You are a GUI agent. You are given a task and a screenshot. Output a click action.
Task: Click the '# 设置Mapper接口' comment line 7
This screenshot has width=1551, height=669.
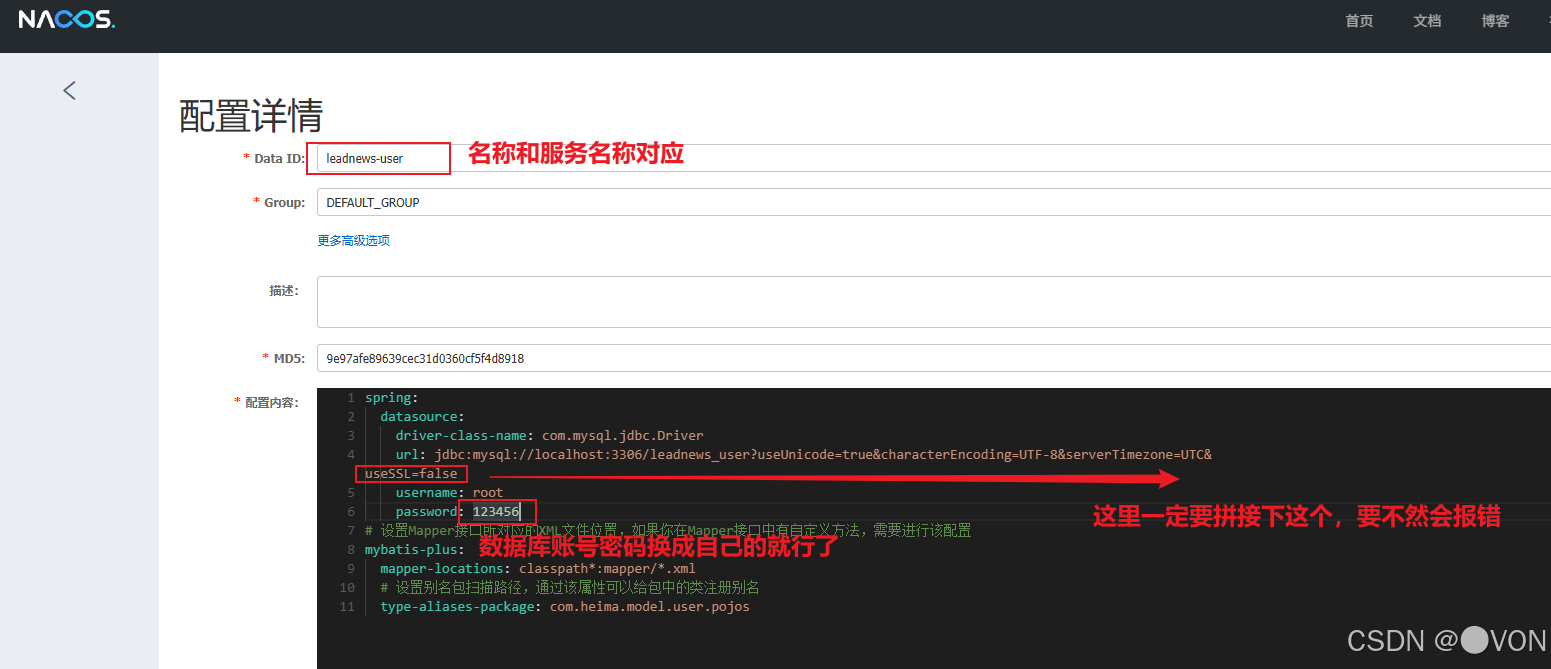(668, 531)
